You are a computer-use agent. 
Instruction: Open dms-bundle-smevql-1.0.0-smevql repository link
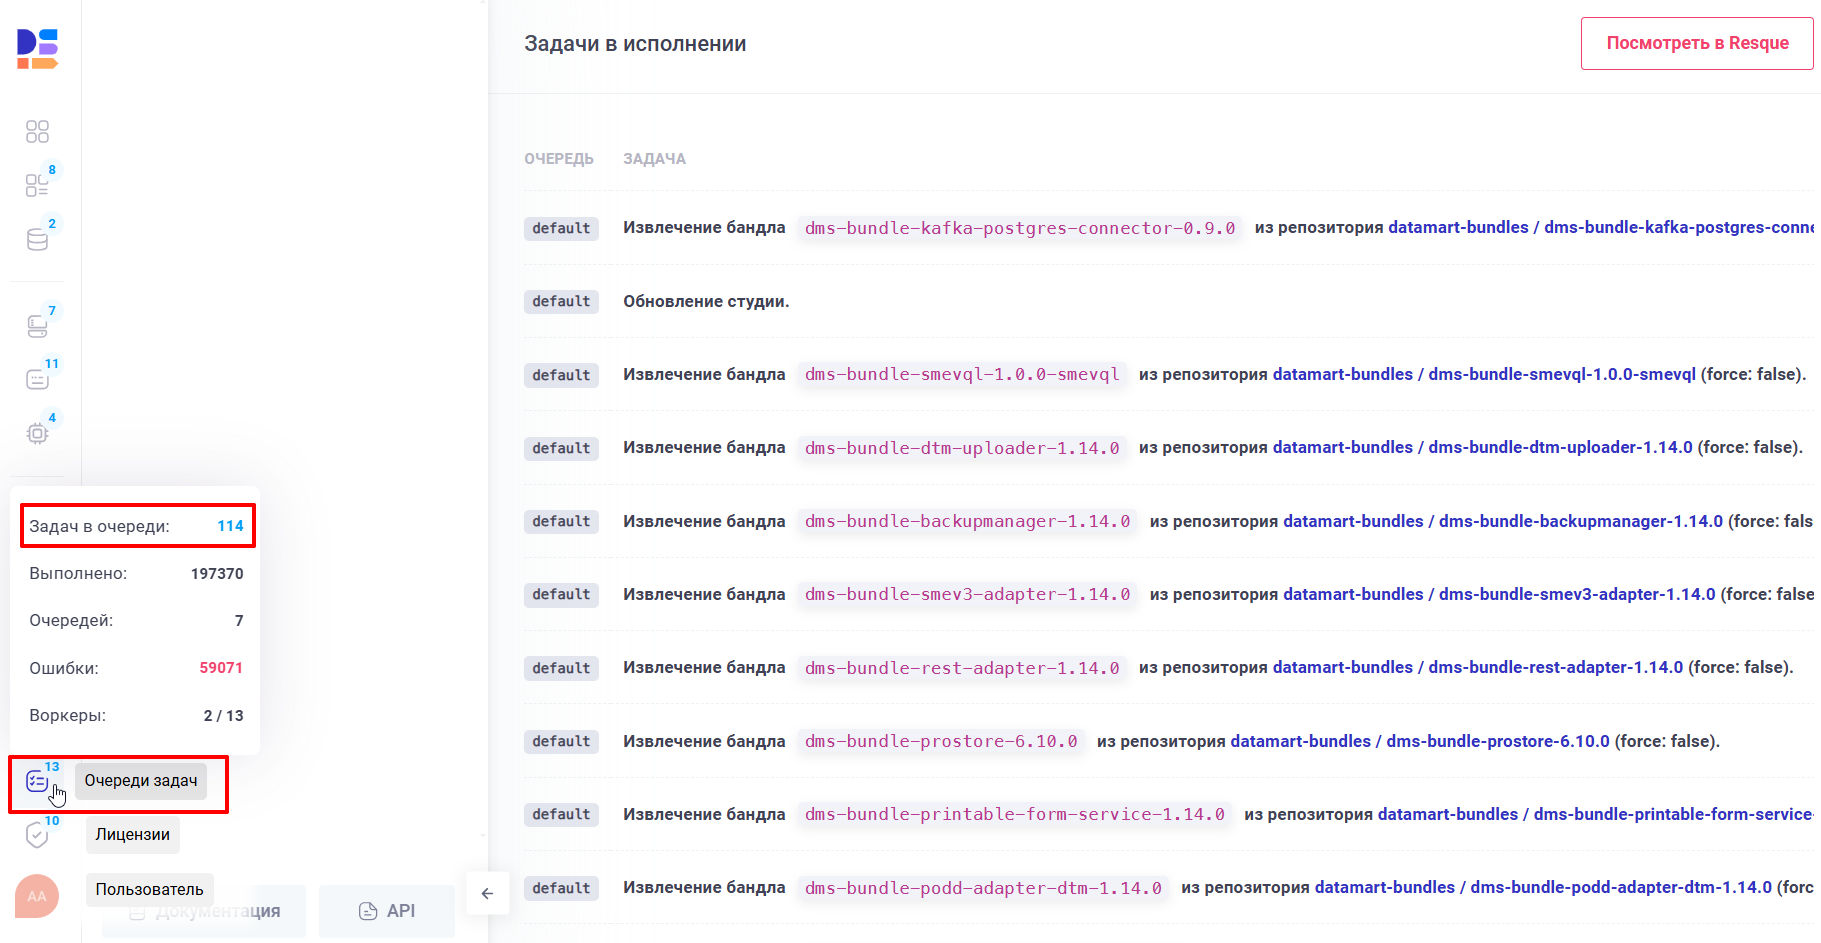pos(1484,374)
